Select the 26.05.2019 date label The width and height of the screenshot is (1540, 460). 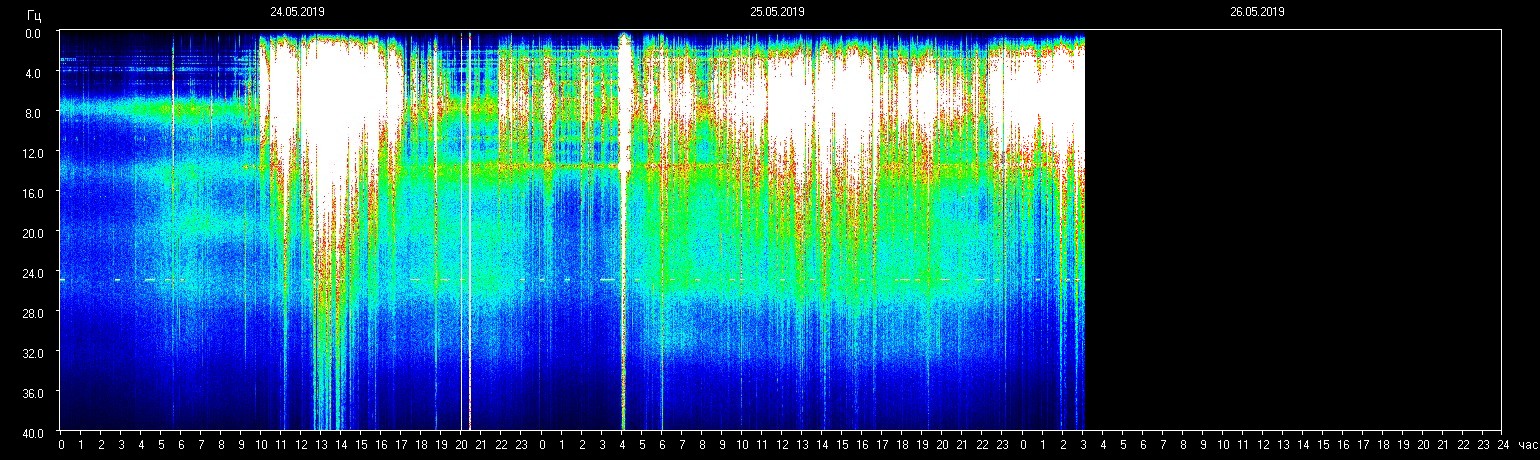coord(1257,12)
